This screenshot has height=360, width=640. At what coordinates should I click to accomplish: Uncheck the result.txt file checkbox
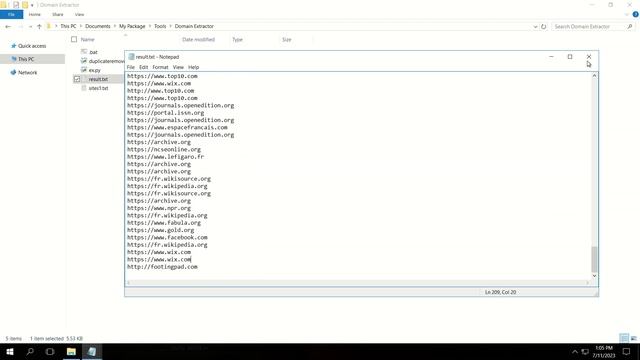click(77, 79)
